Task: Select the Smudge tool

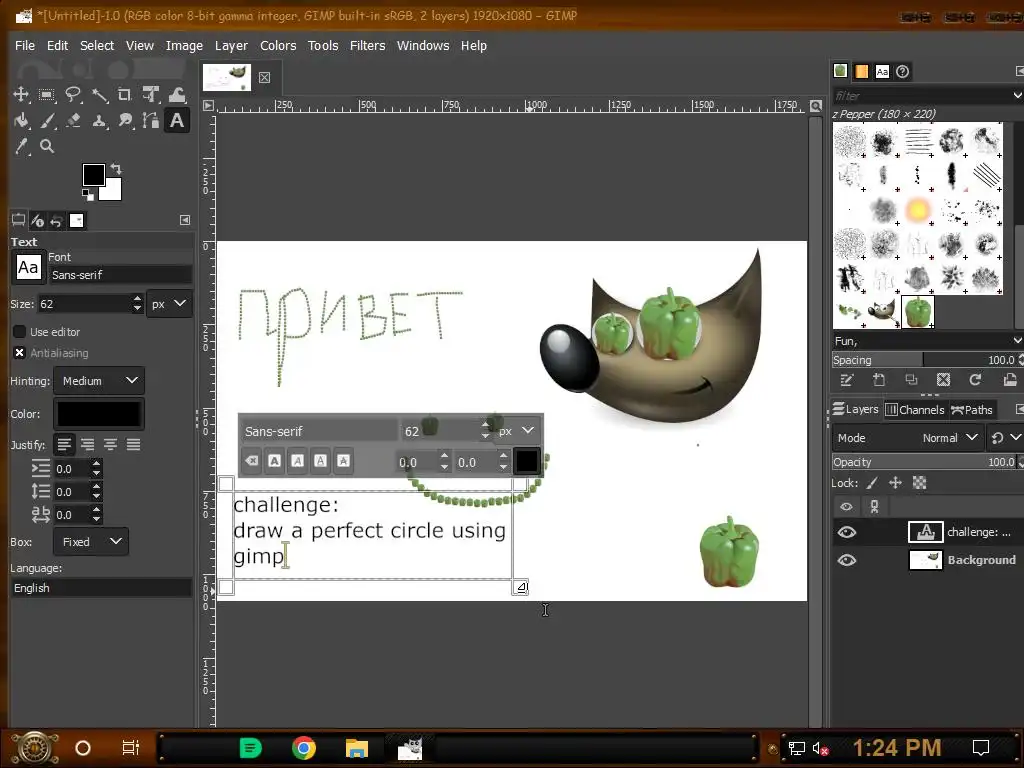Action: coord(125,121)
